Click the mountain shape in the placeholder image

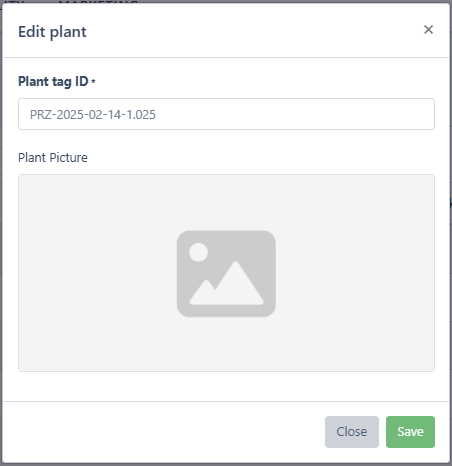(227, 283)
